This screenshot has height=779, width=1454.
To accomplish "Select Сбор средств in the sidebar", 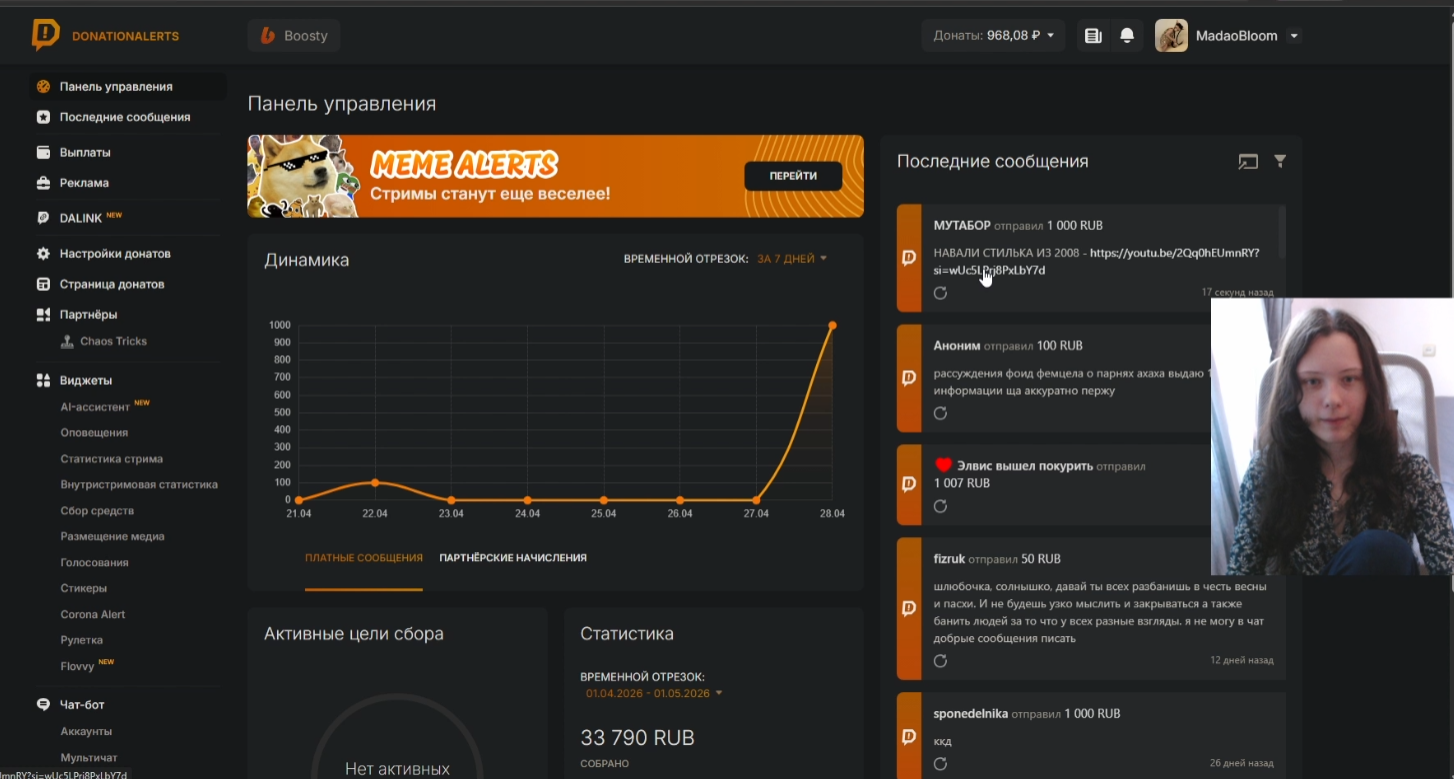I will [97, 511].
